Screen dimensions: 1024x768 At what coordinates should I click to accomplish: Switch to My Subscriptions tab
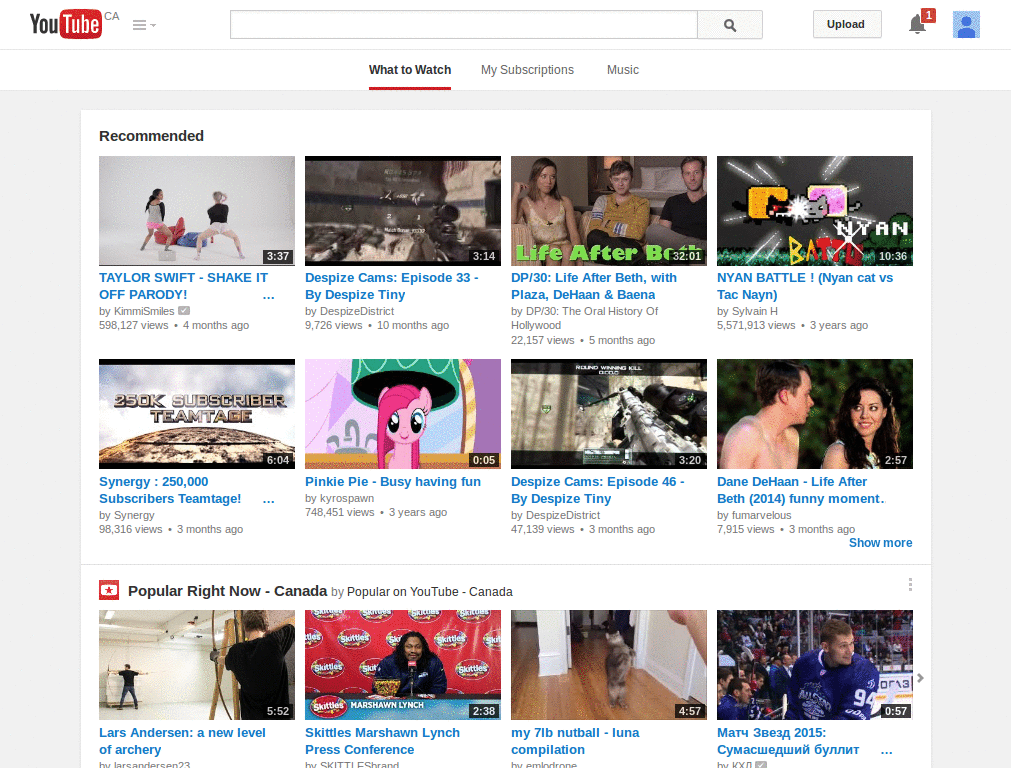527,70
